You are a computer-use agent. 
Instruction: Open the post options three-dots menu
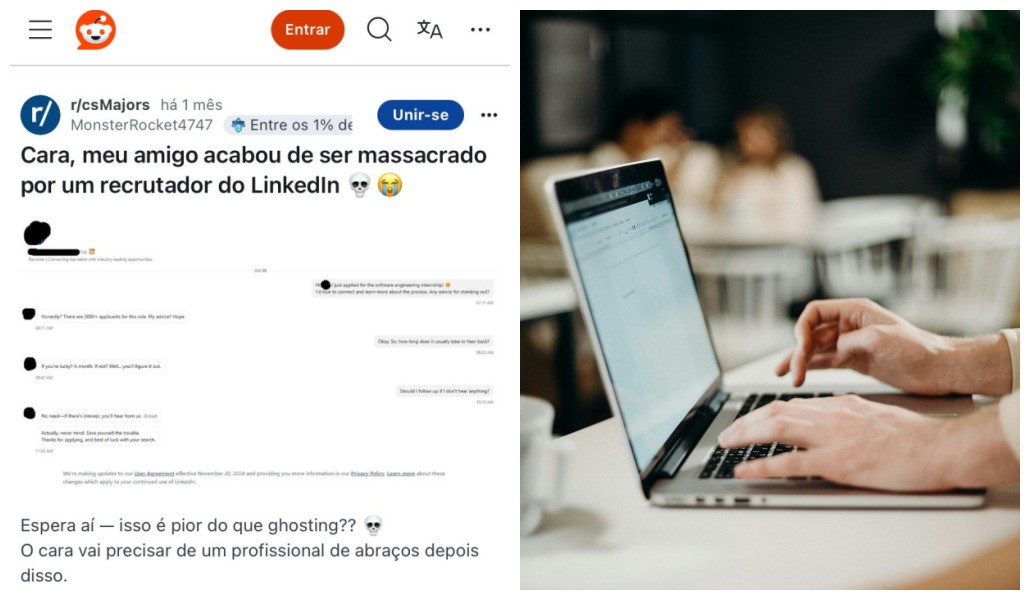[x=489, y=115]
